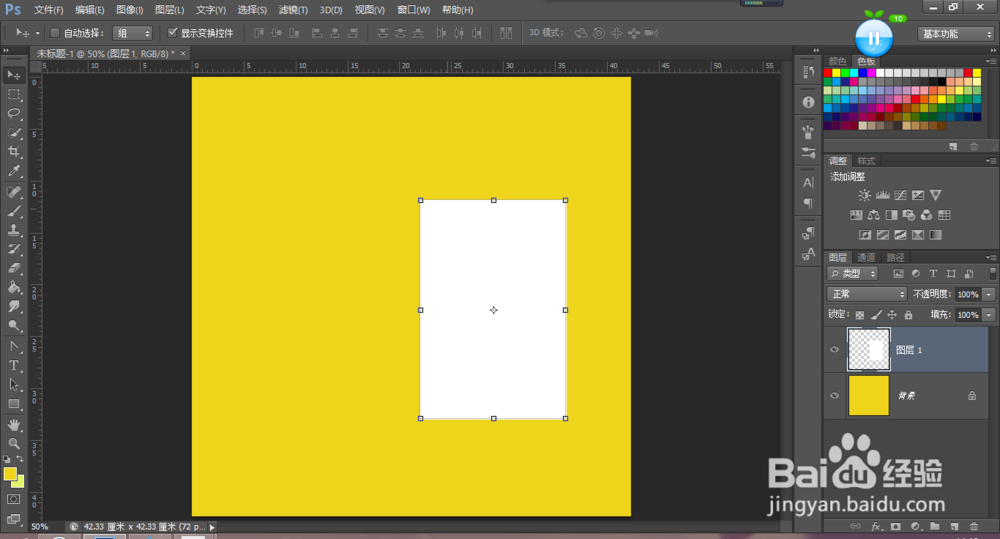Switch to the 样式 tab
The height and width of the screenshot is (539, 1000).
[866, 161]
